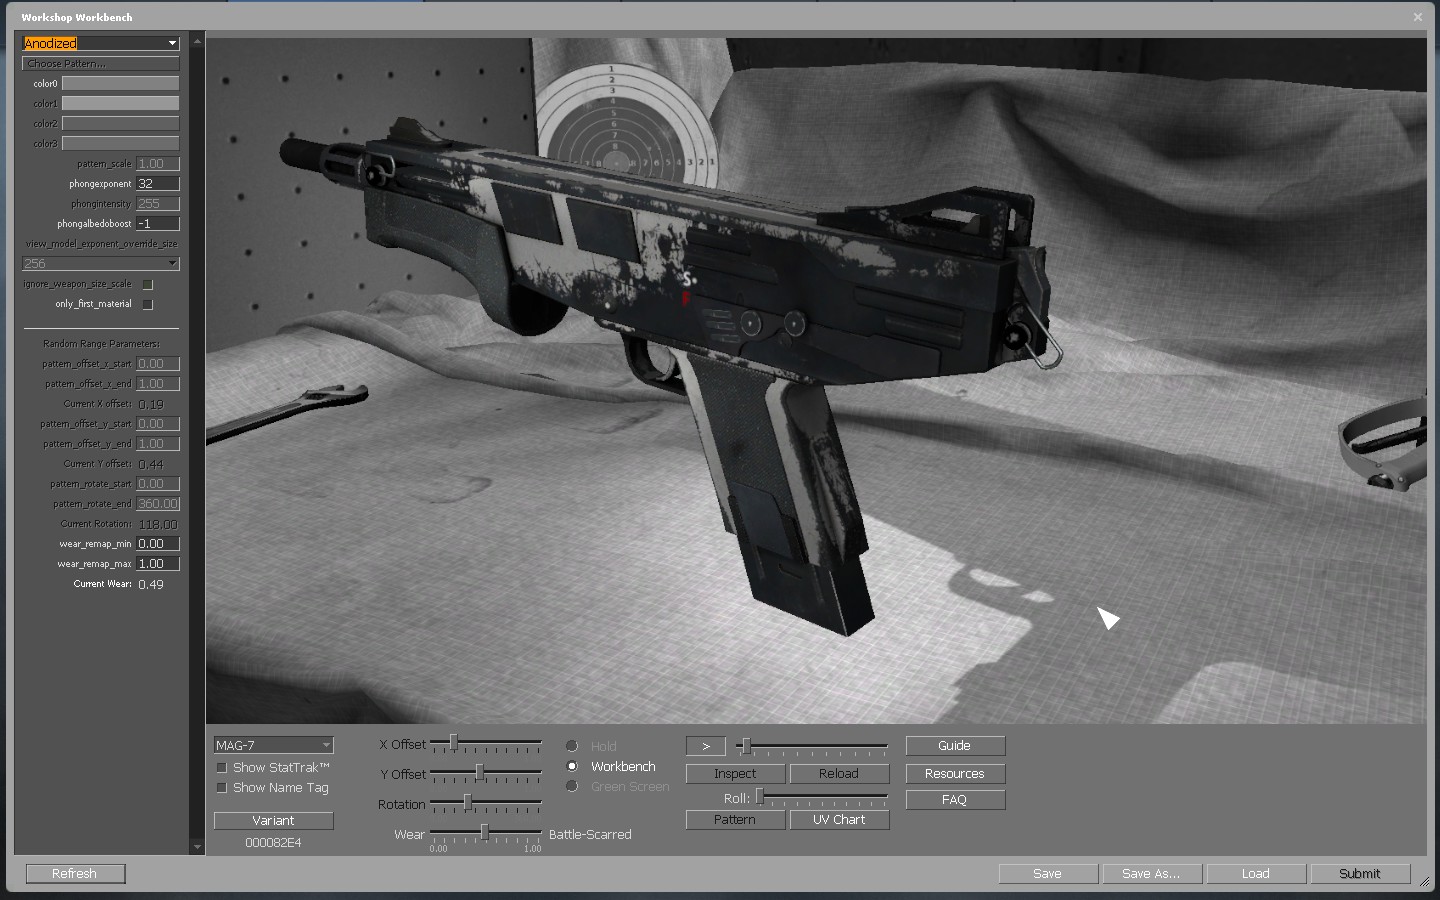The width and height of the screenshot is (1440, 900).
Task: Adjust the animation playback slider
Action: tap(812, 746)
